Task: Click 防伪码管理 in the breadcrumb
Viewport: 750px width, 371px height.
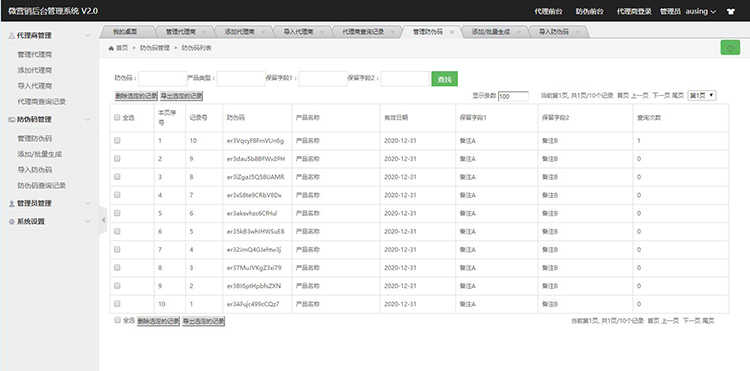Action: tap(154, 48)
